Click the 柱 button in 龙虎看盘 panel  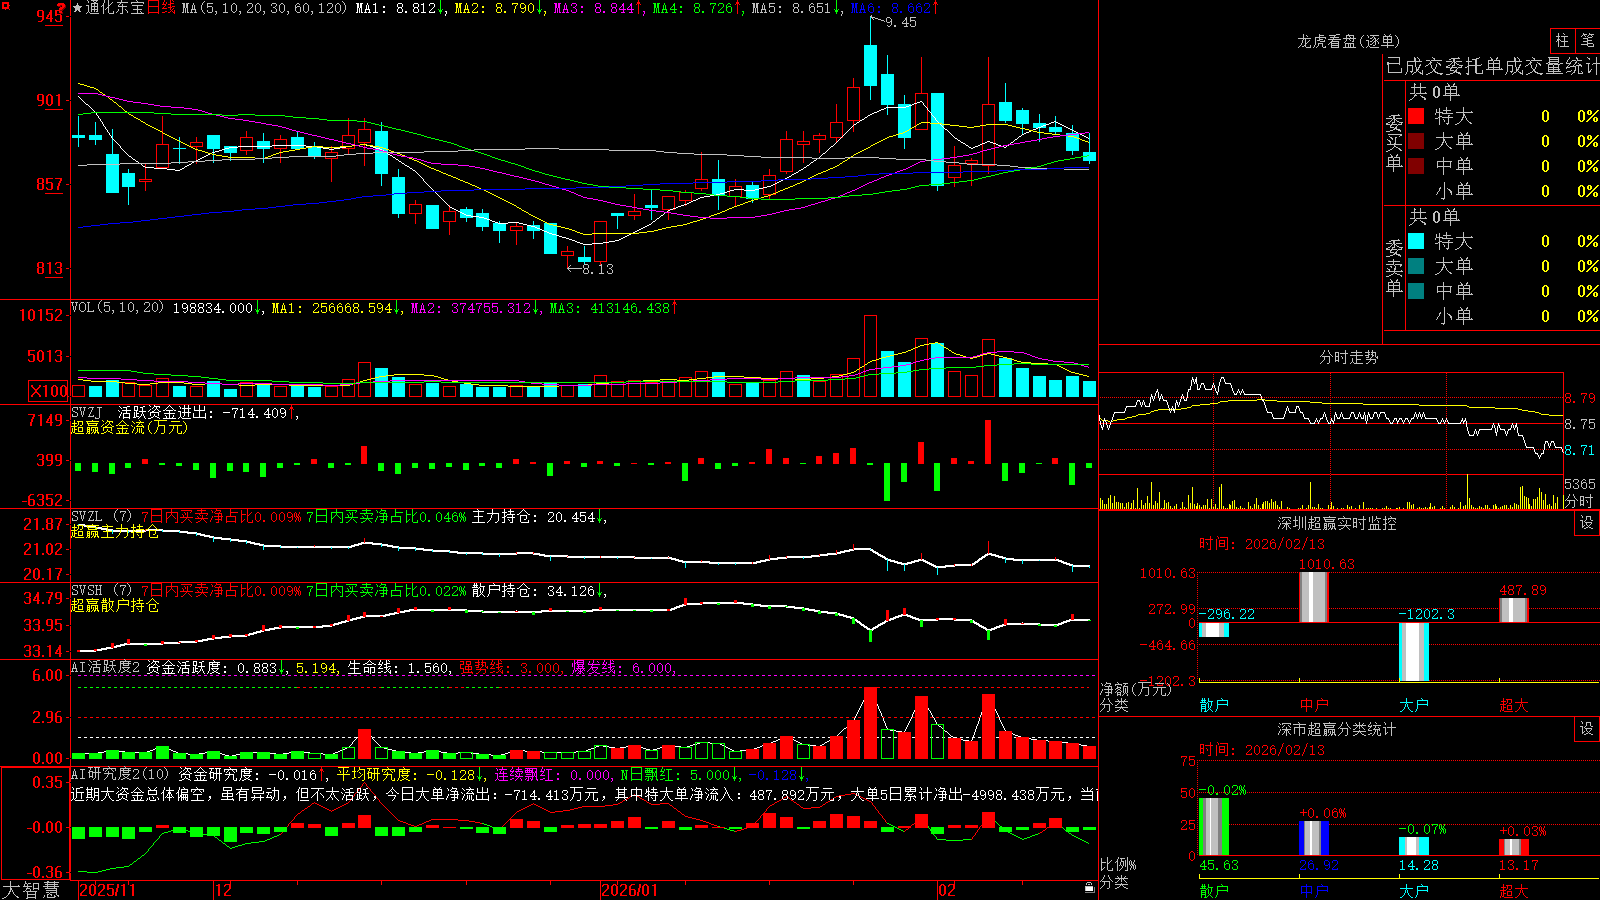click(x=1562, y=40)
